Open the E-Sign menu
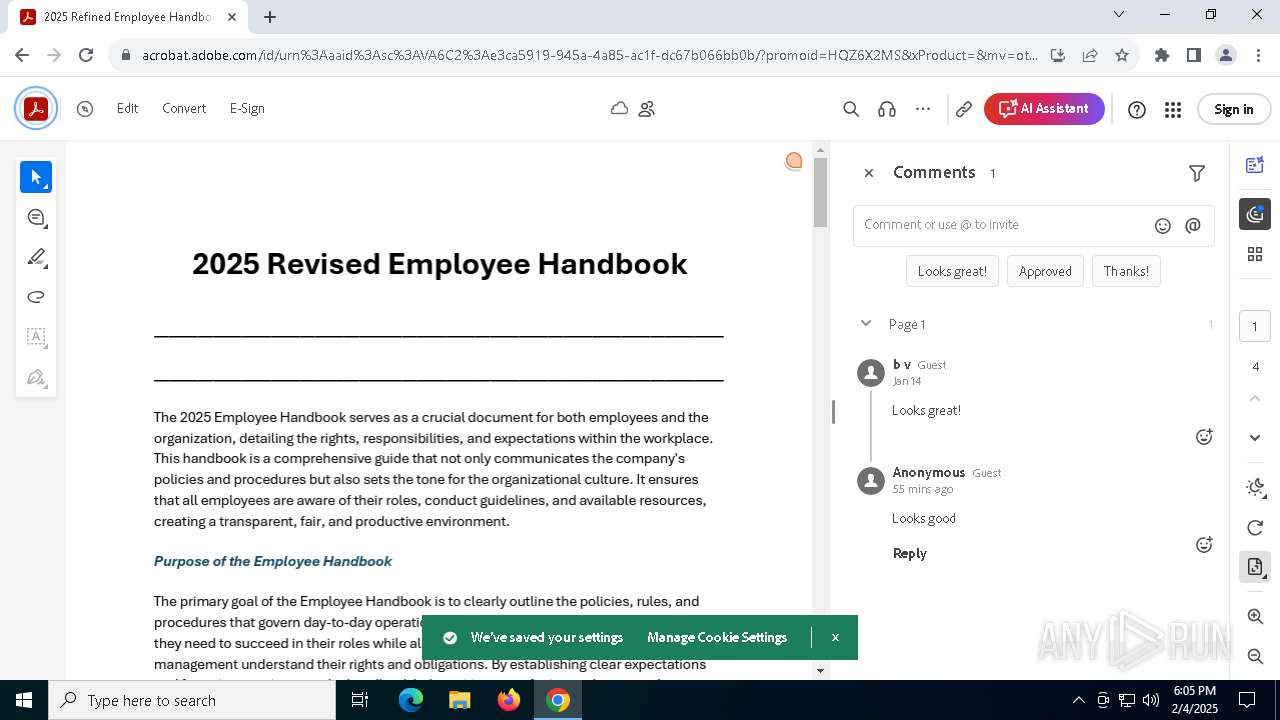This screenshot has height=720, width=1280. pyautogui.click(x=247, y=109)
